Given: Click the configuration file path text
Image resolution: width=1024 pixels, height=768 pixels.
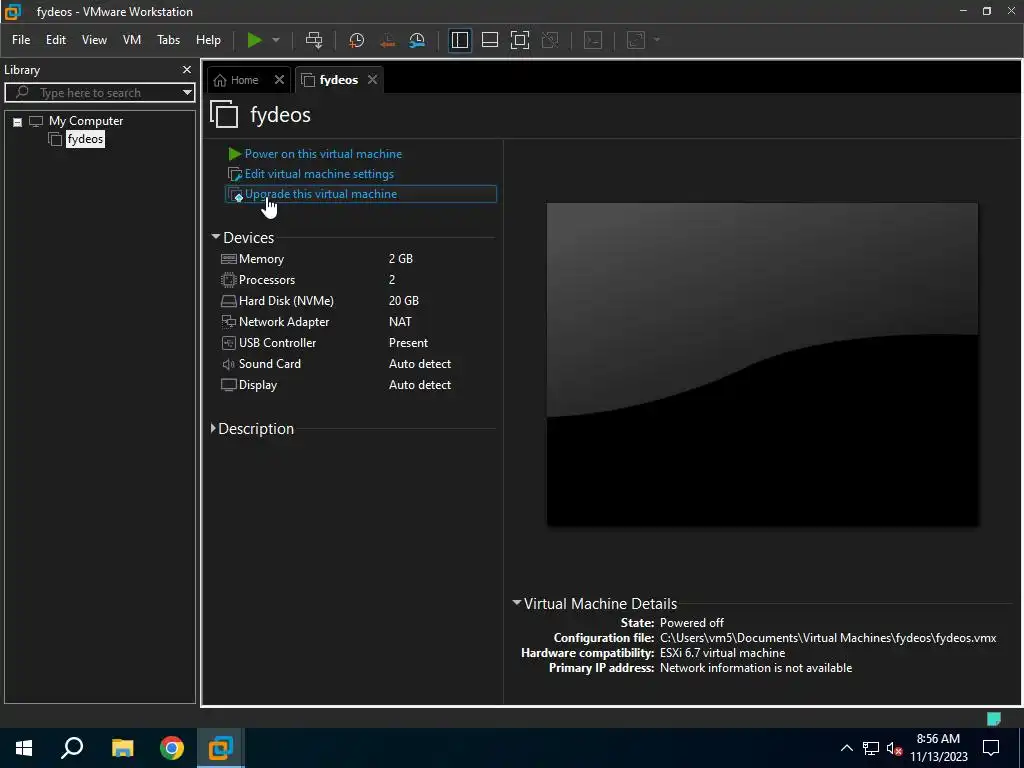Looking at the screenshot, I should (x=828, y=638).
